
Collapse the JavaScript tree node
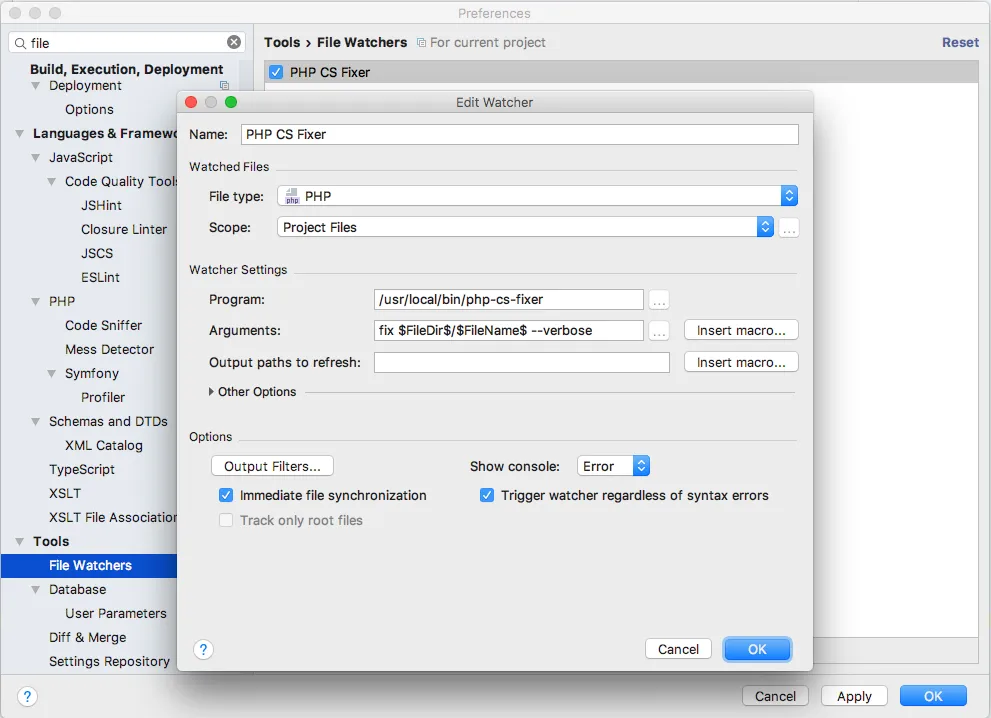coord(35,158)
